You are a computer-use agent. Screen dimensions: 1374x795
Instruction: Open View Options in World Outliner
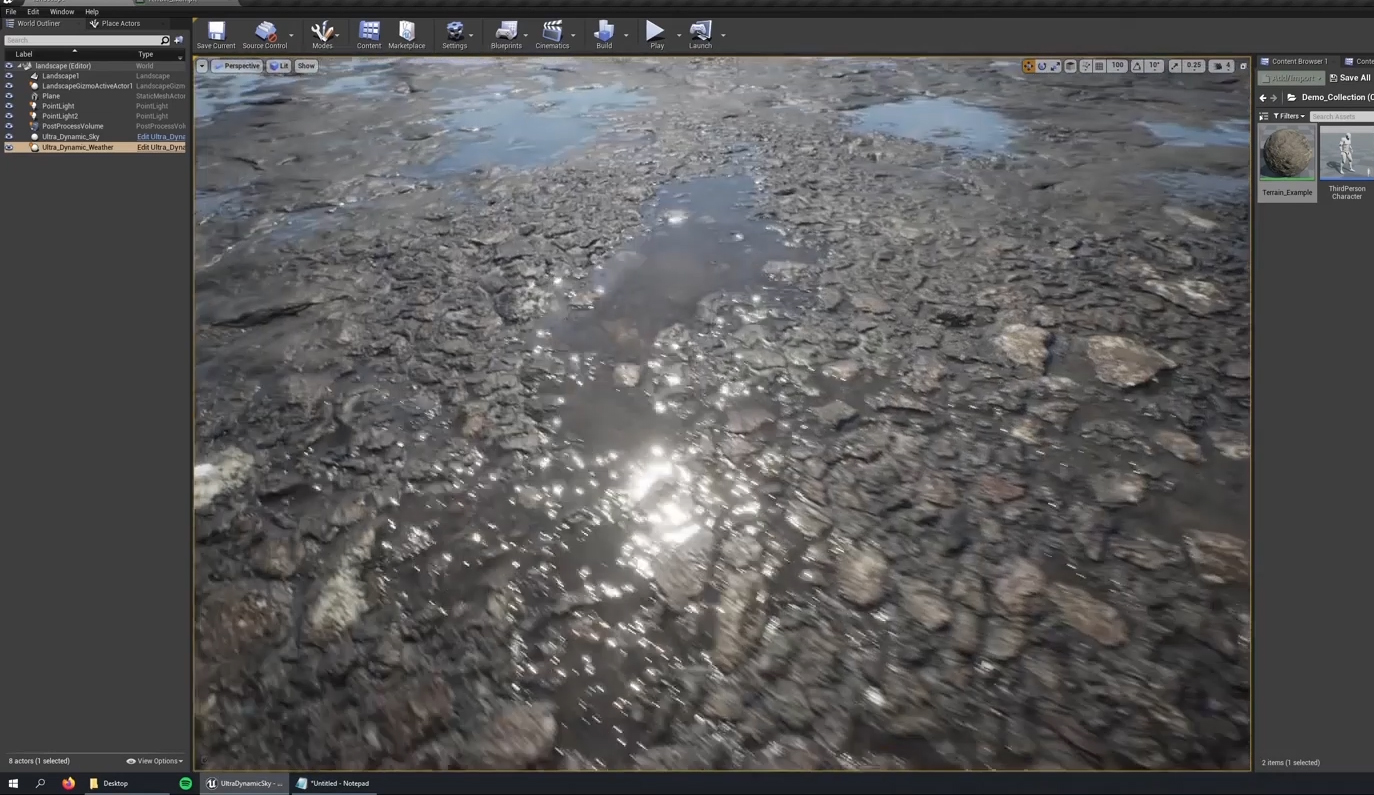[155, 761]
